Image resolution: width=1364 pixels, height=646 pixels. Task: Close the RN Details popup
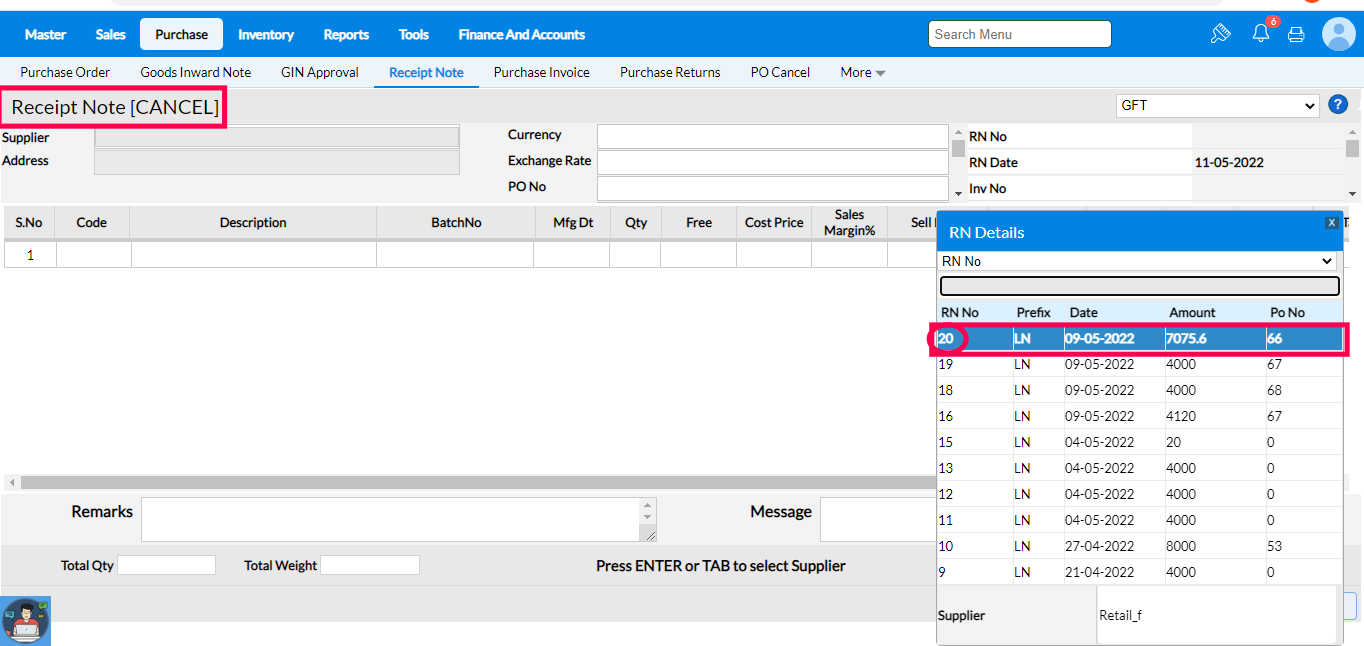(x=1331, y=223)
